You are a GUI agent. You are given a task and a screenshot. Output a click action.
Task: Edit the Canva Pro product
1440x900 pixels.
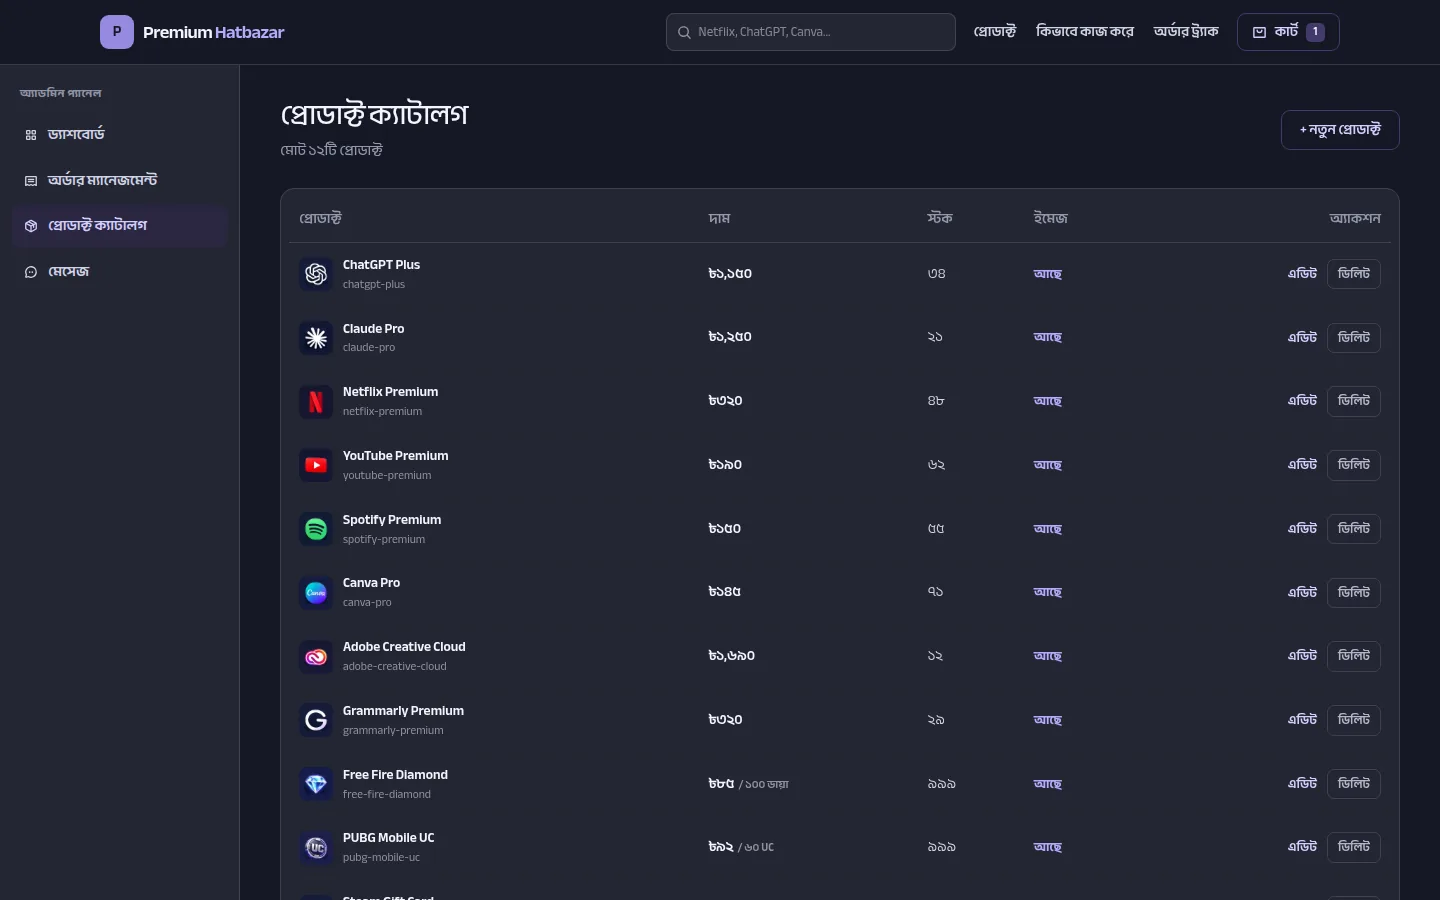(x=1302, y=592)
